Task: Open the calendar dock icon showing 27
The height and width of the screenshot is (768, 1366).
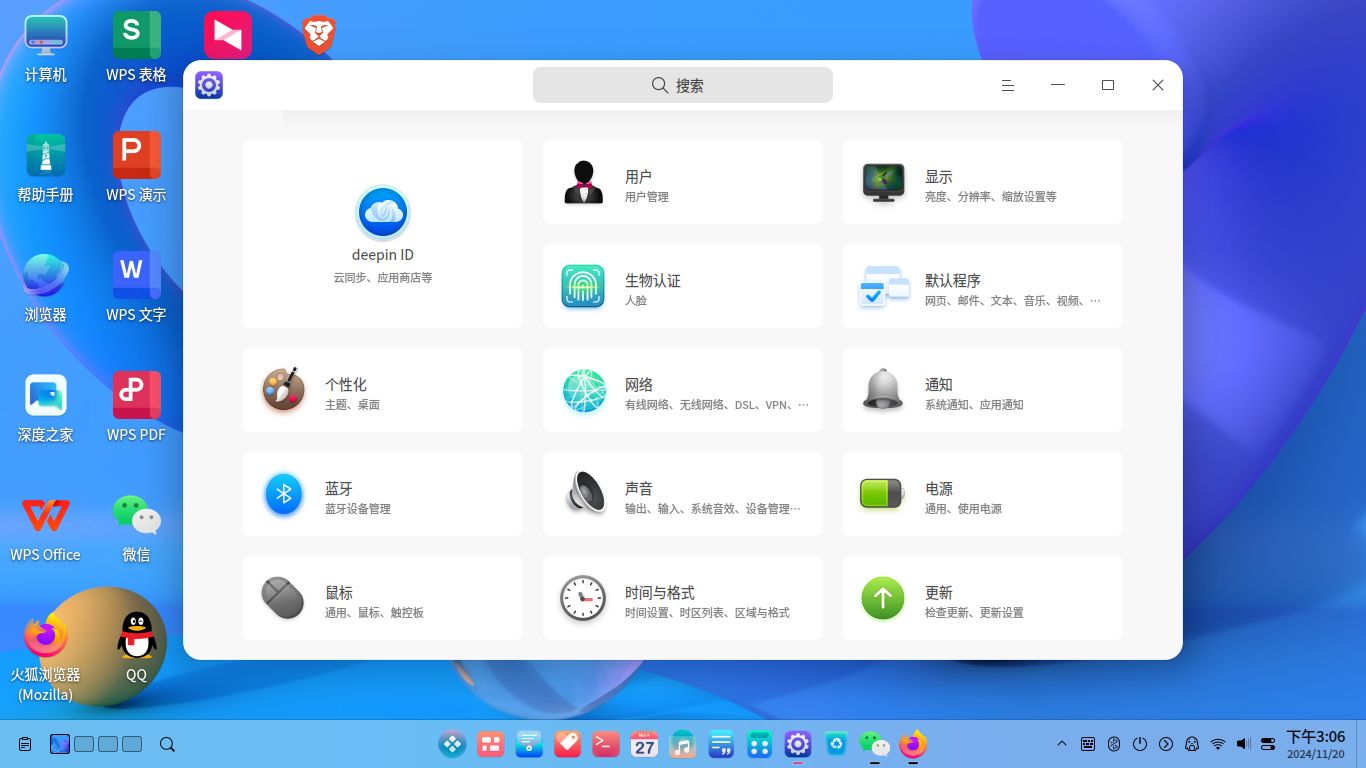Action: point(644,744)
